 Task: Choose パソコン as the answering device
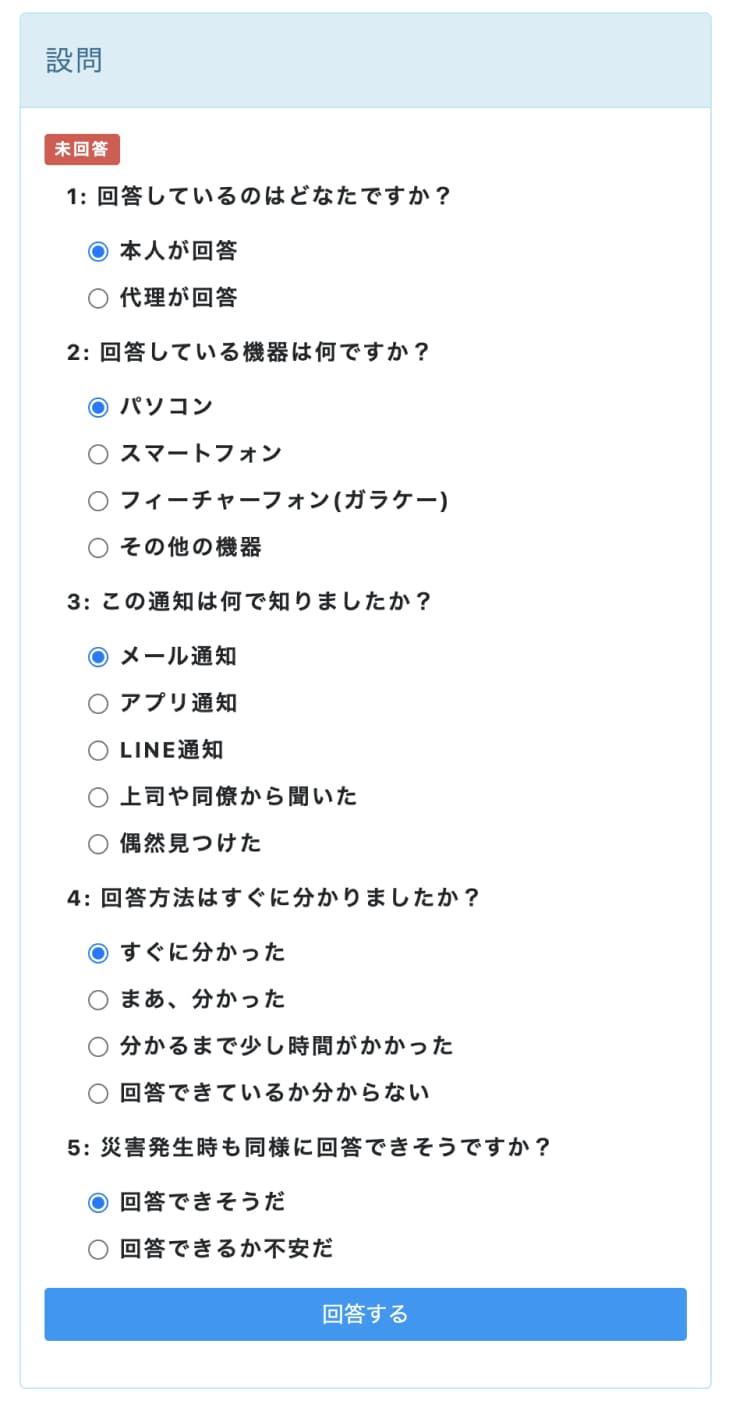(97, 407)
